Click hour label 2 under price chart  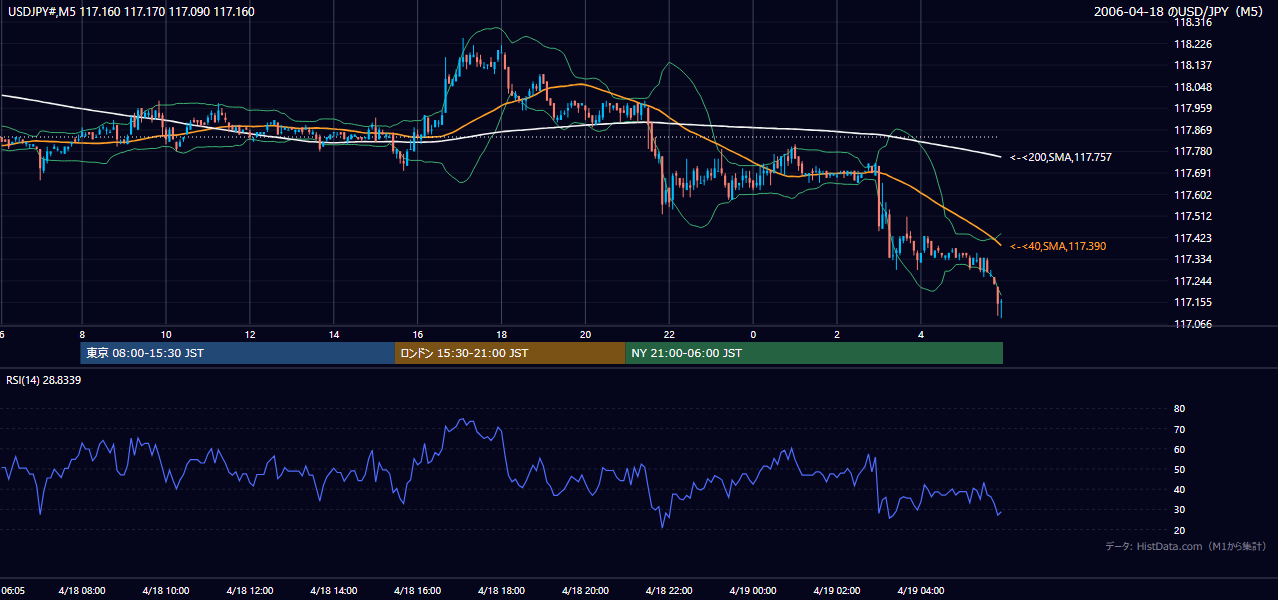click(837, 334)
